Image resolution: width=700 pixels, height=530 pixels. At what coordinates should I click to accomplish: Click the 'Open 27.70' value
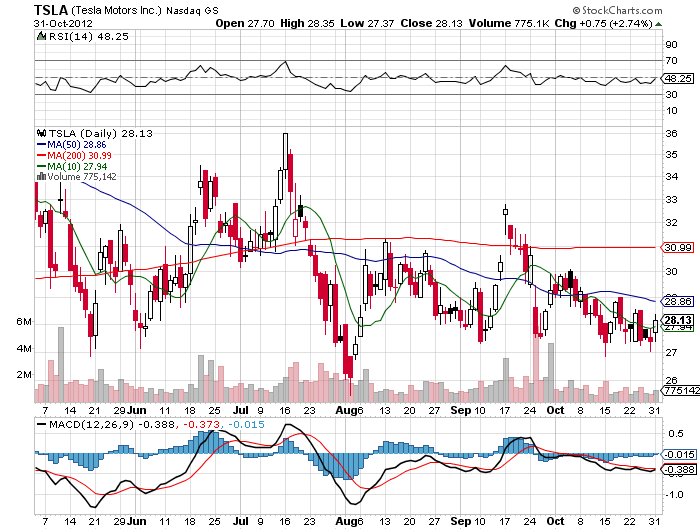tap(245, 24)
